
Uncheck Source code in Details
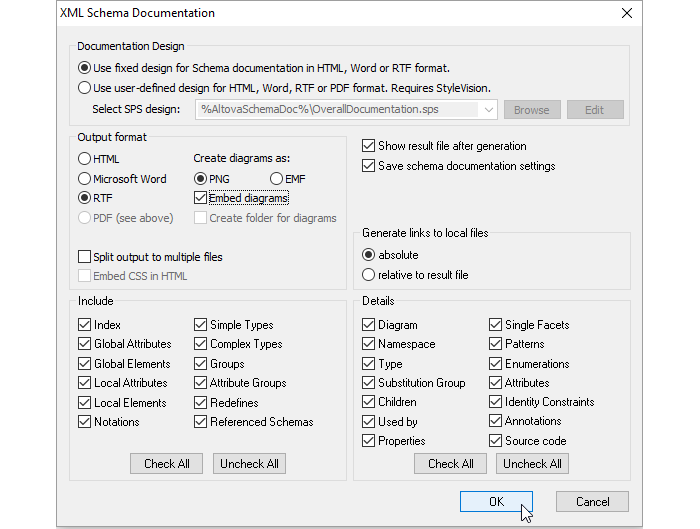[497, 441]
